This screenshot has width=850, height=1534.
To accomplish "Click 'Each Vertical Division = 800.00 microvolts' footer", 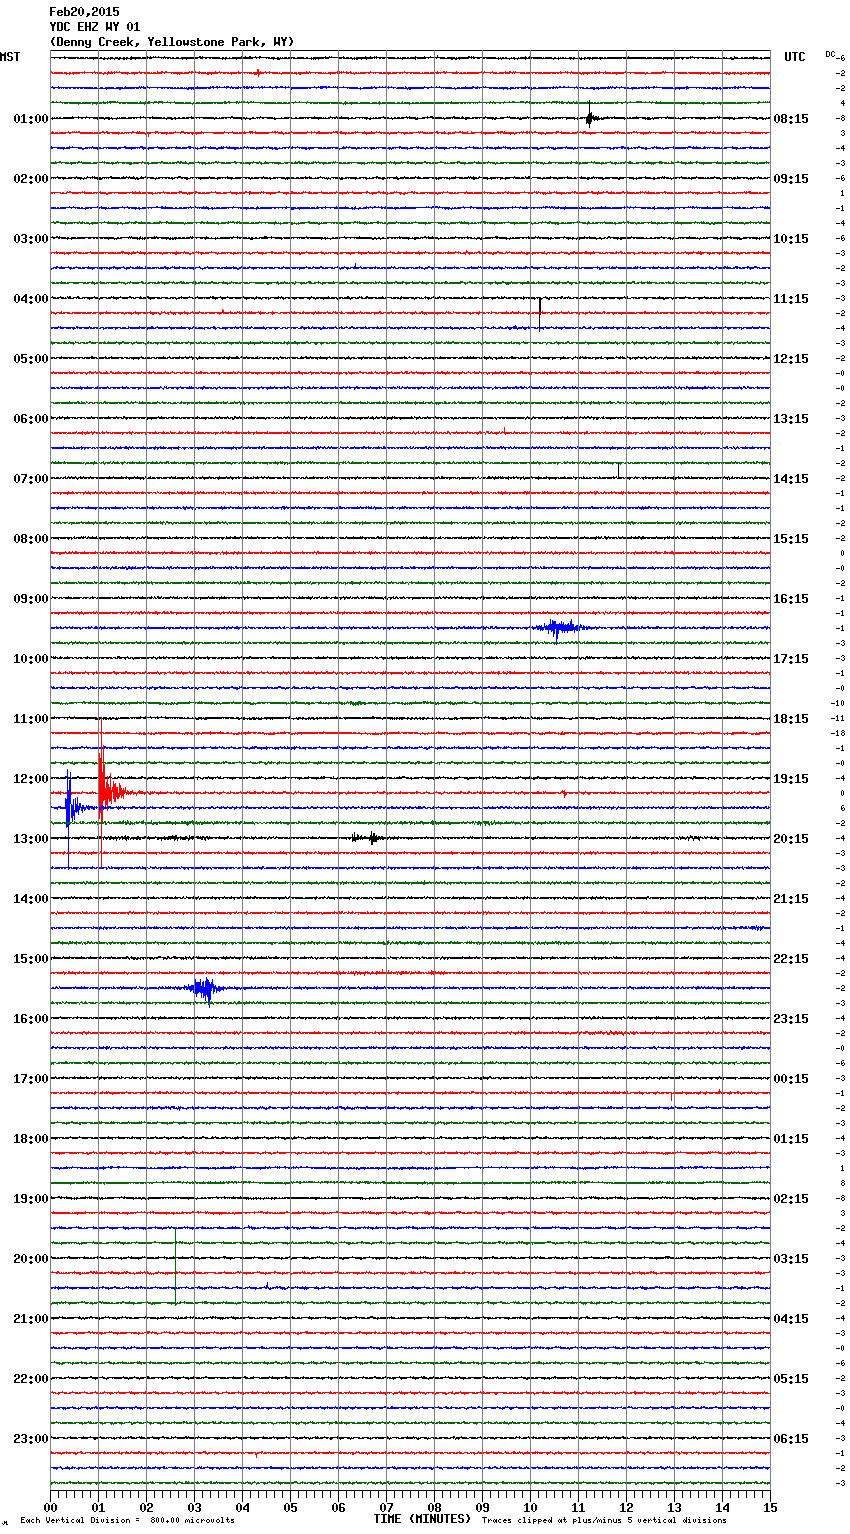I will click(x=127, y=1521).
